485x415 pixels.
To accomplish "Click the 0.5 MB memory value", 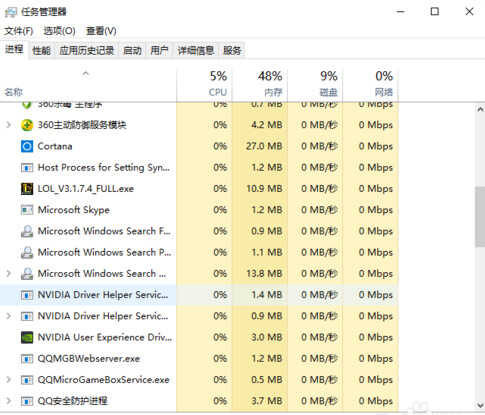I will [267, 380].
